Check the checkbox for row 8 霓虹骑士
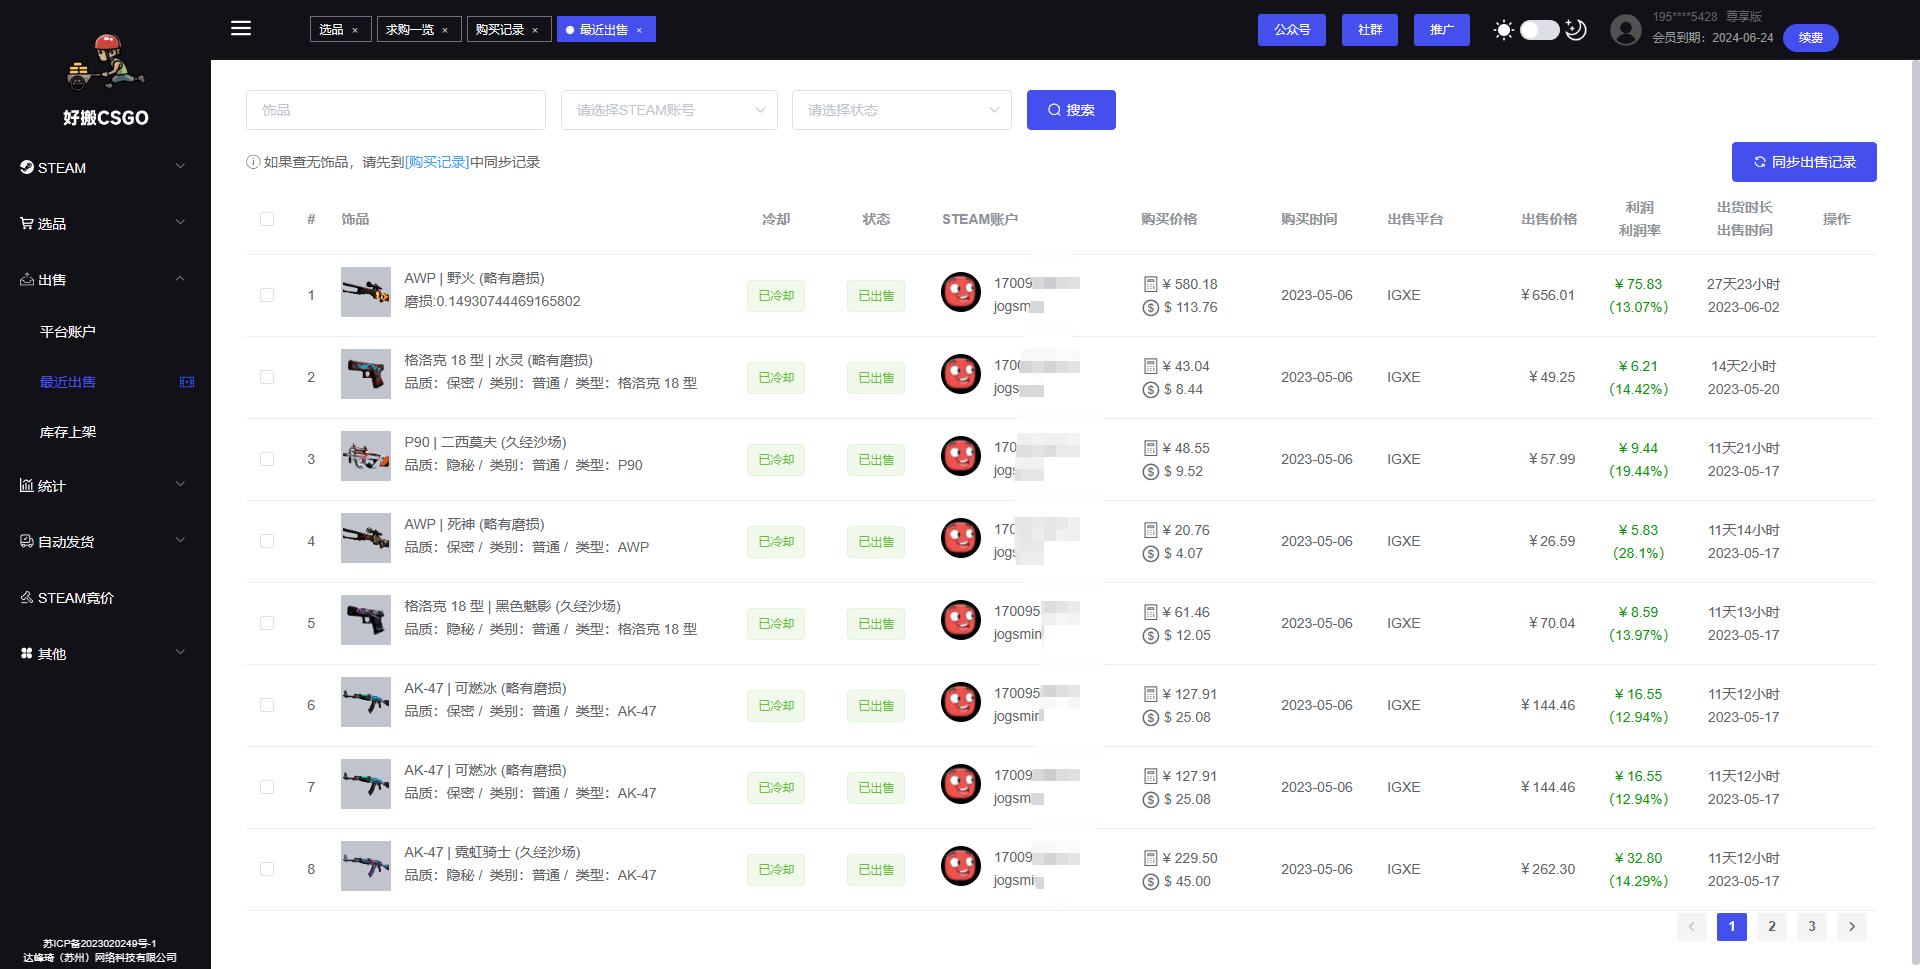Screen dimensions: 1920x969 click(267, 869)
